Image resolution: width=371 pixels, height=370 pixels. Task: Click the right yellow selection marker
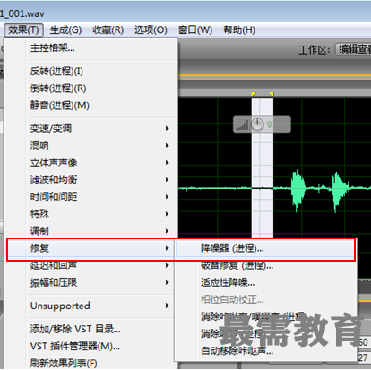(272, 94)
